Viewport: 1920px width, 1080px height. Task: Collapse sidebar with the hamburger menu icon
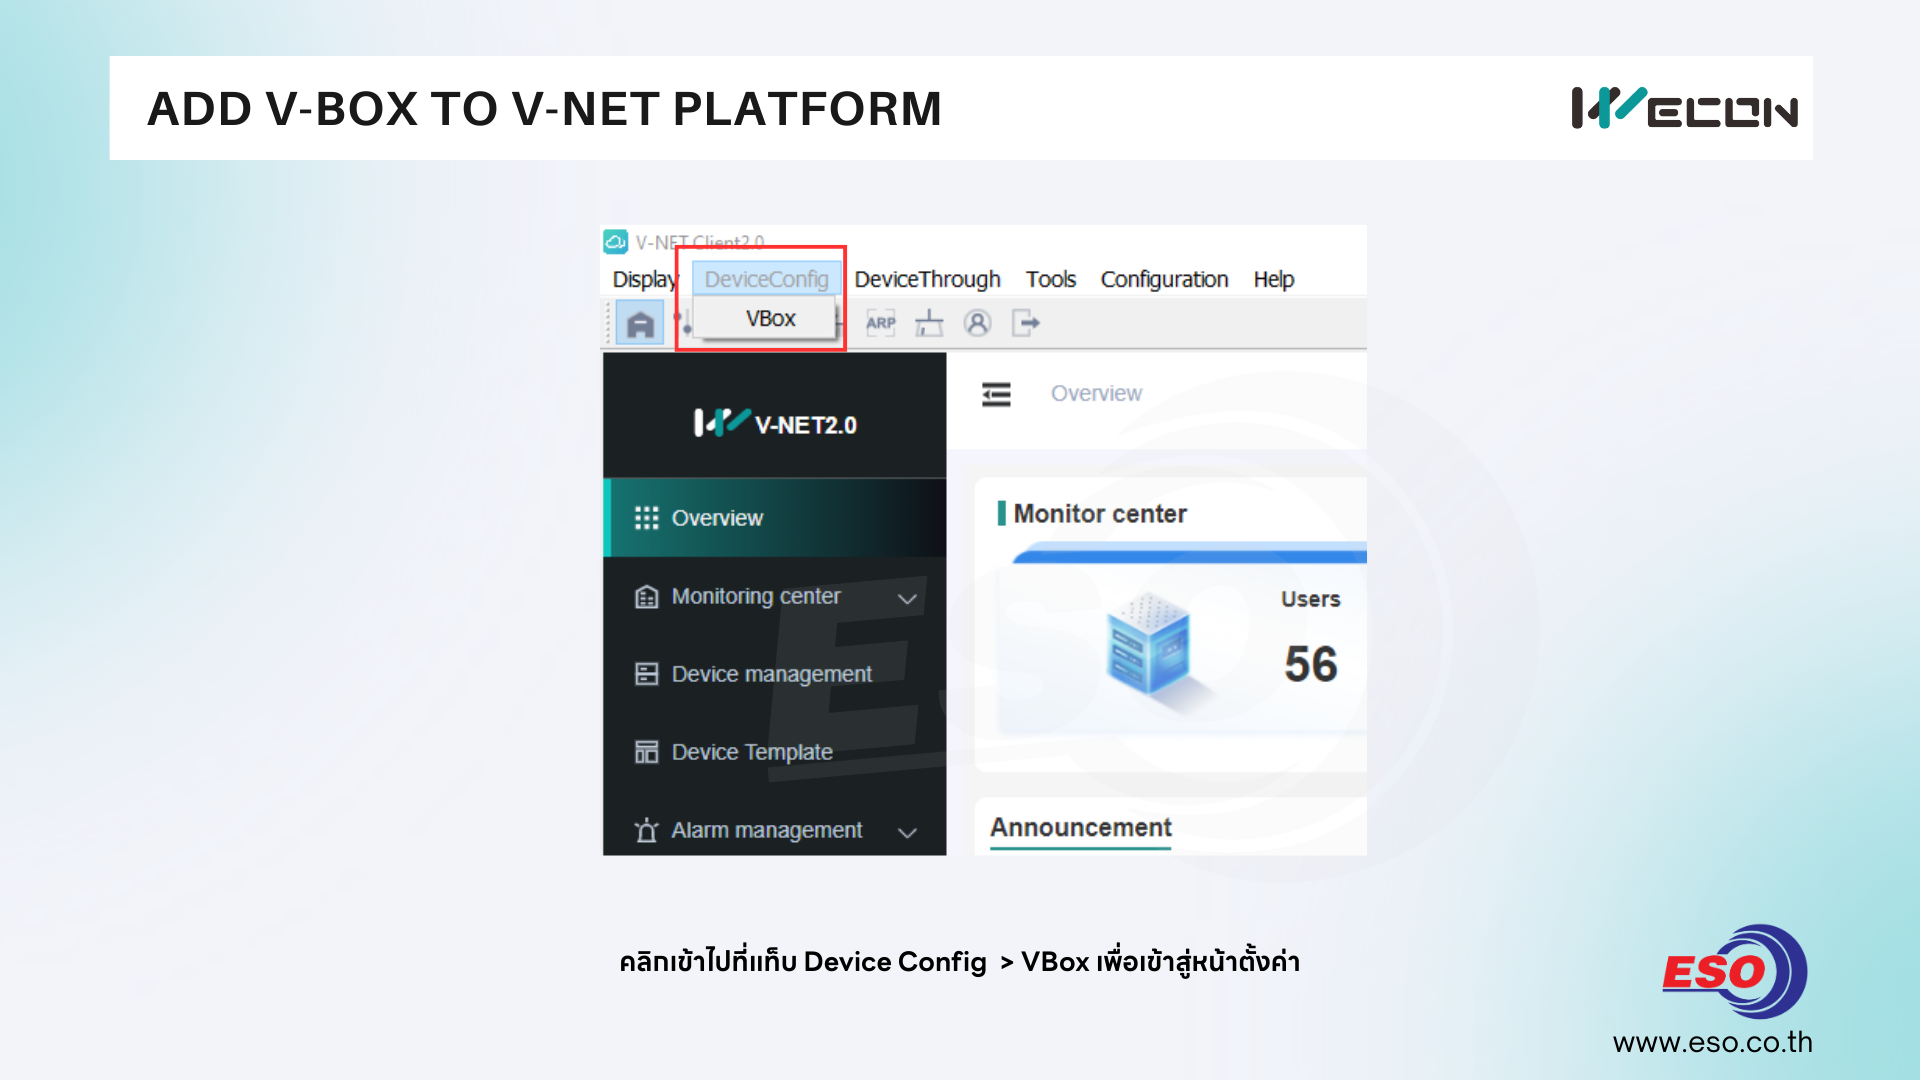(996, 394)
